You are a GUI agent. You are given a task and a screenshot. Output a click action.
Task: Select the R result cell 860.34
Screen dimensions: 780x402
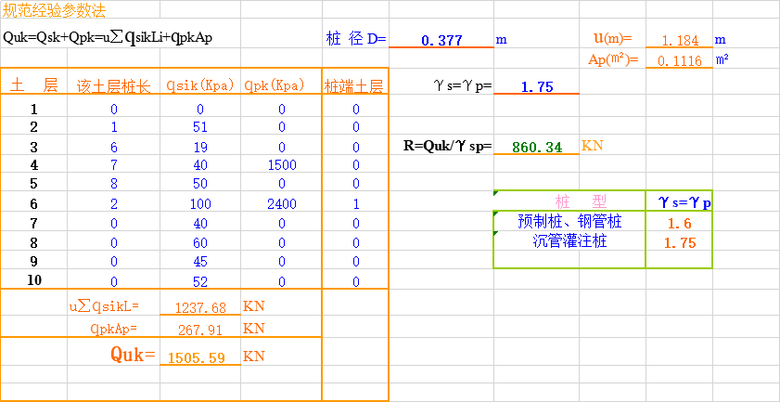[x=537, y=147]
